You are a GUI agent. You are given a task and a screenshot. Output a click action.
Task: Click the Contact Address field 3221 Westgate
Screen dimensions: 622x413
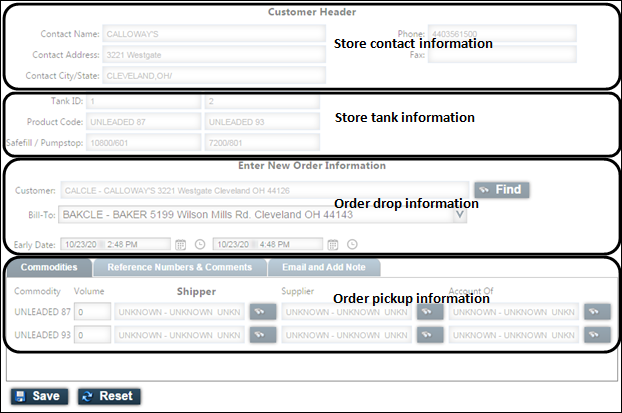[x=214, y=55]
